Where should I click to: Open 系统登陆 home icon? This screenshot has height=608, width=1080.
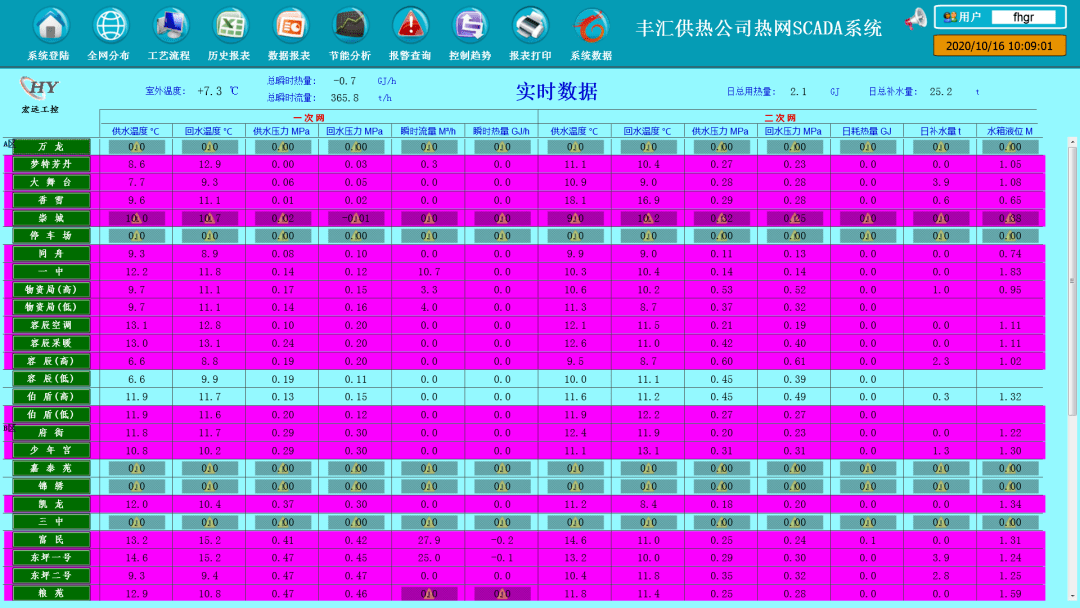point(50,25)
